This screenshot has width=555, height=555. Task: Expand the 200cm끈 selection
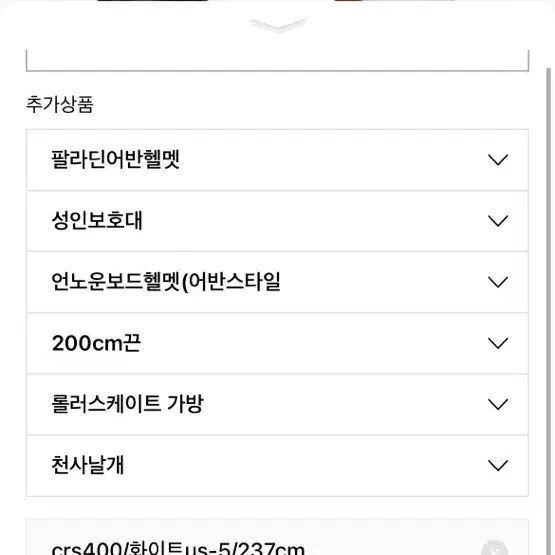click(x=278, y=343)
